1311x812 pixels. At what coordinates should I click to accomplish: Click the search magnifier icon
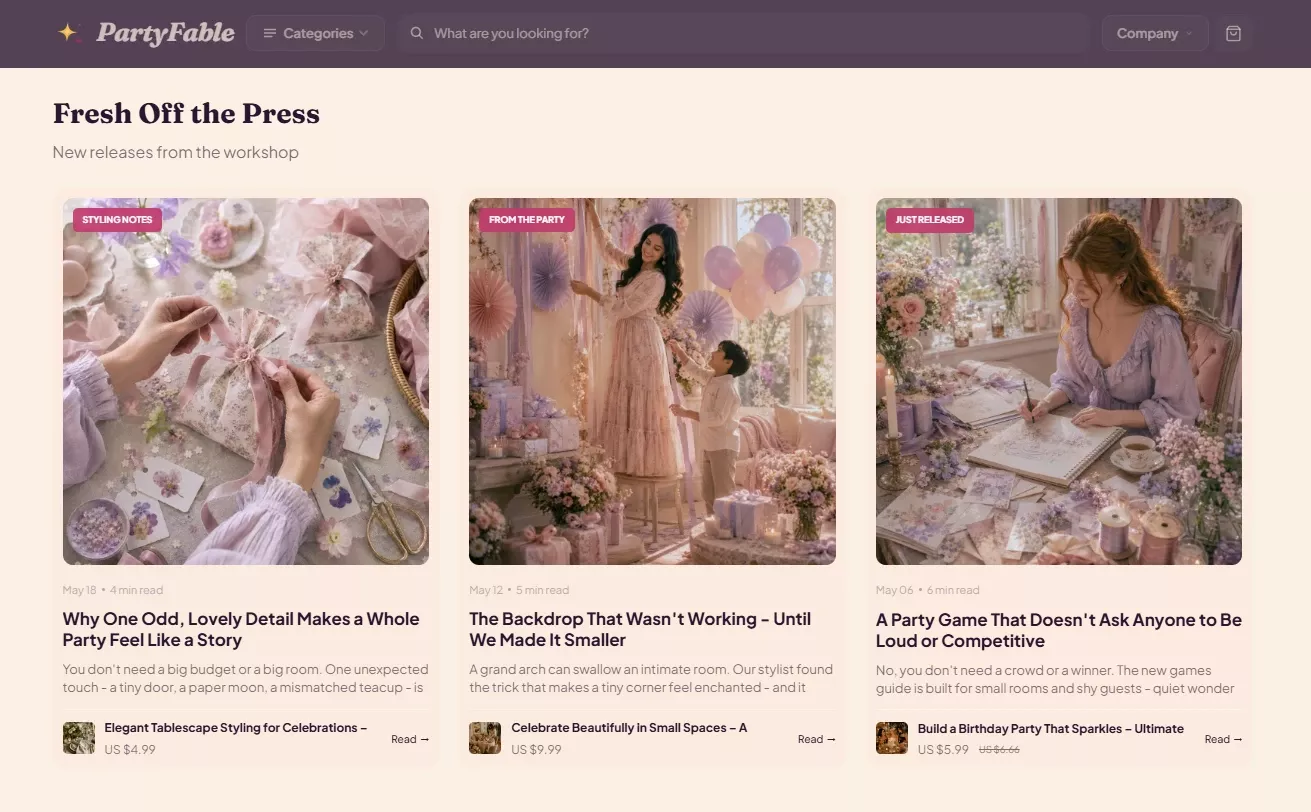(417, 33)
